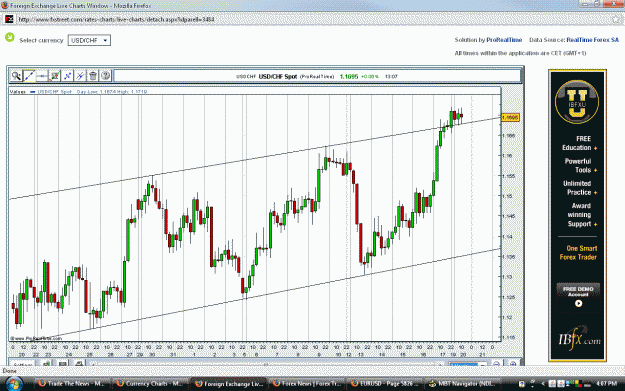Pick the crossed lines drawing tool
Viewport: 625px width, 391px height.
click(x=80, y=76)
